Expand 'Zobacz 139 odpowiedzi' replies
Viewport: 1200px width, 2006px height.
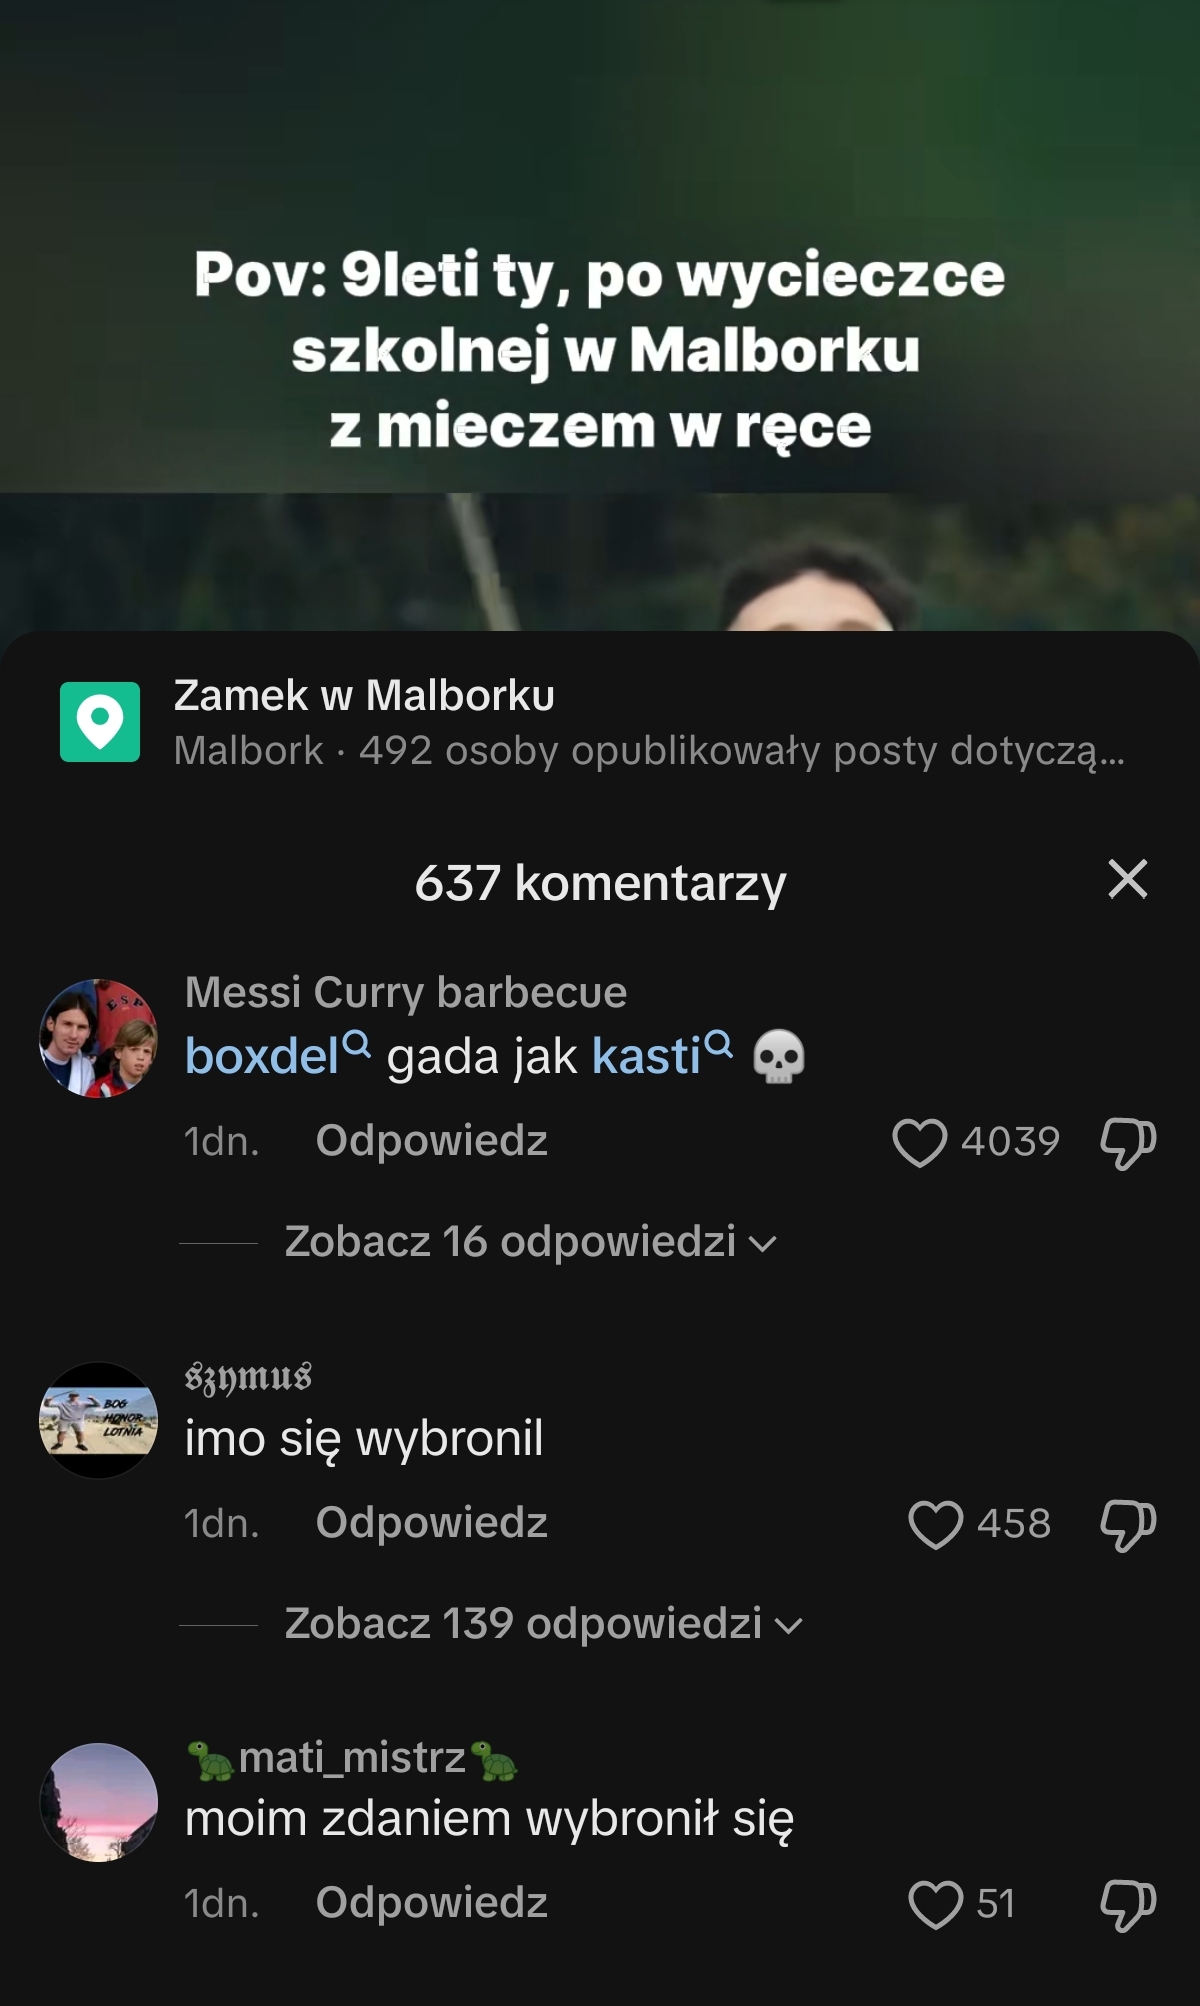coord(543,1624)
